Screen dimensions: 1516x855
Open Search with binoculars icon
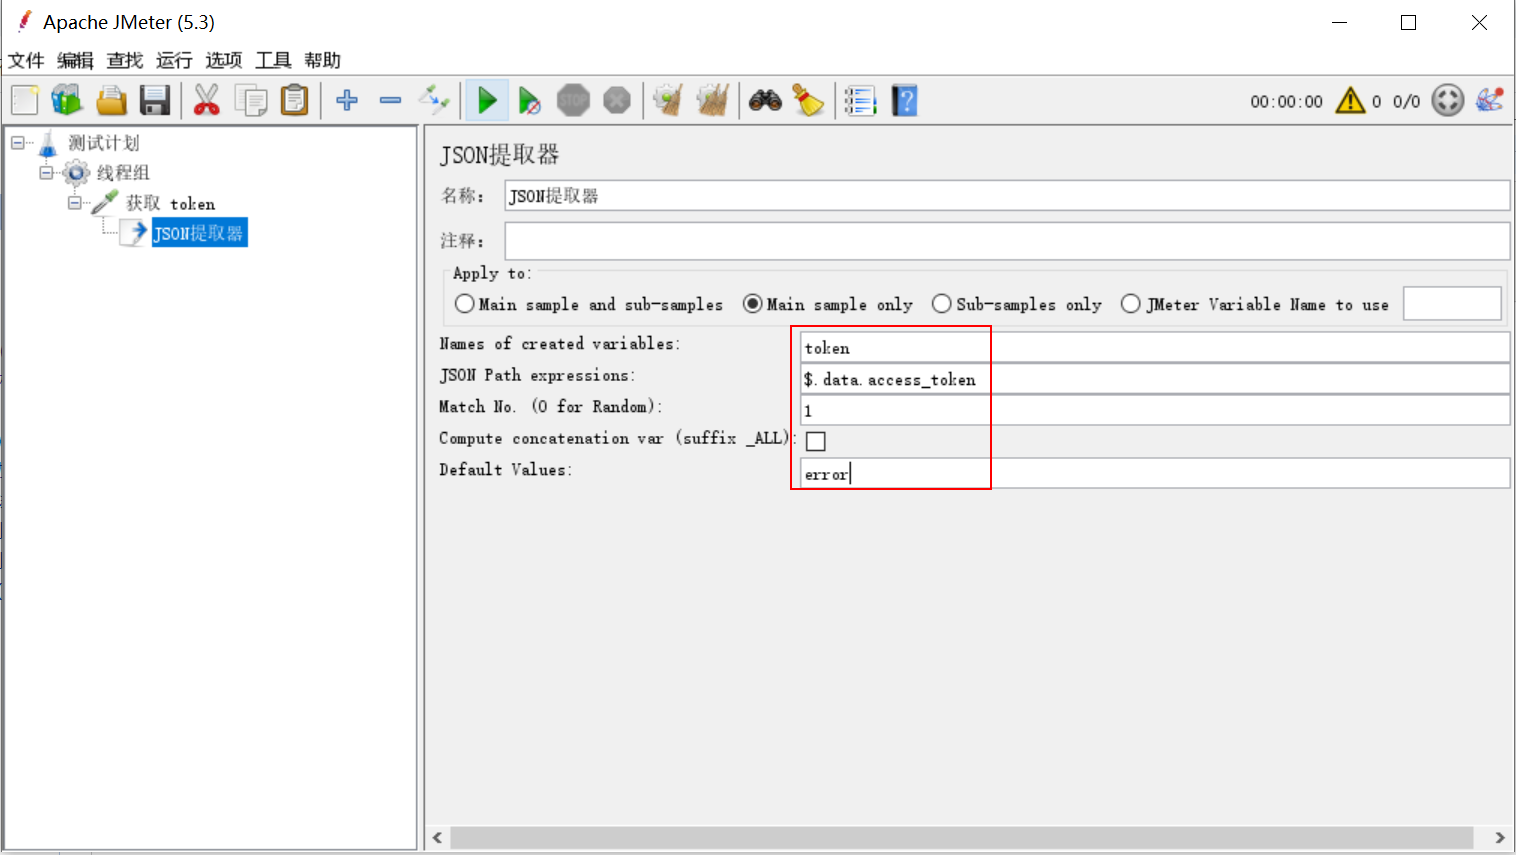click(765, 100)
